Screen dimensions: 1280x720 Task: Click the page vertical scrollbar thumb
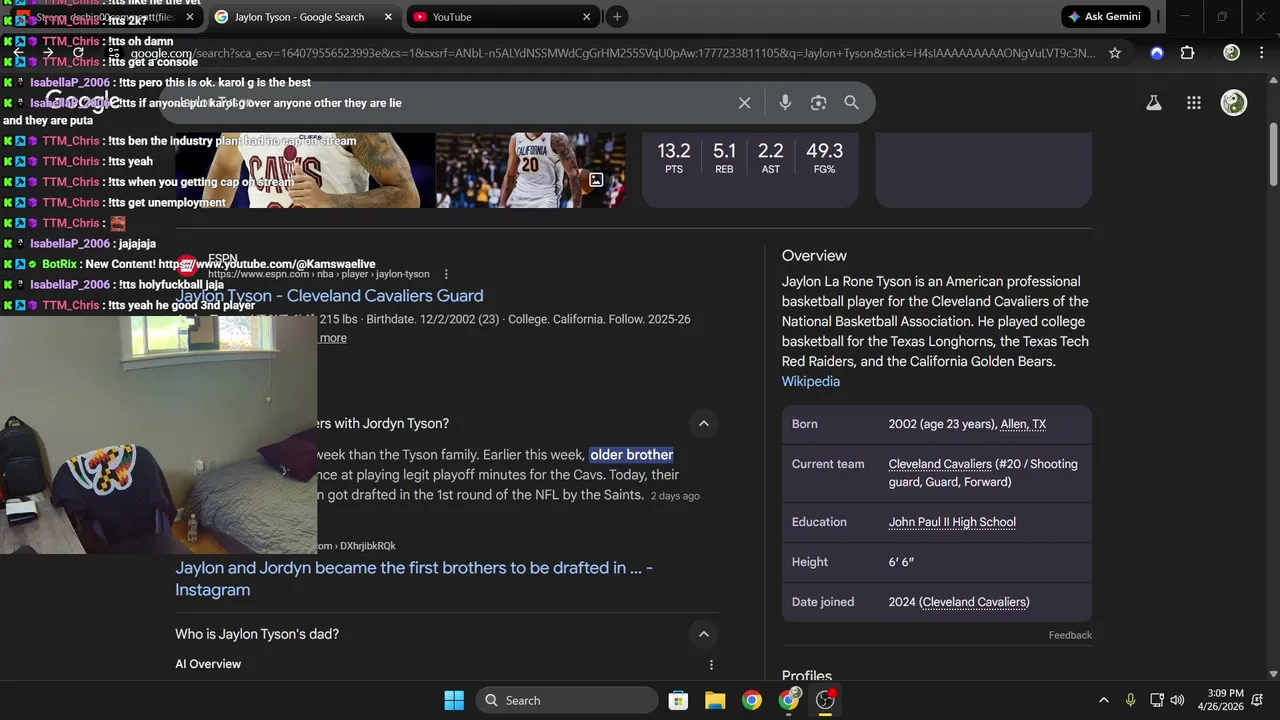1272,155
